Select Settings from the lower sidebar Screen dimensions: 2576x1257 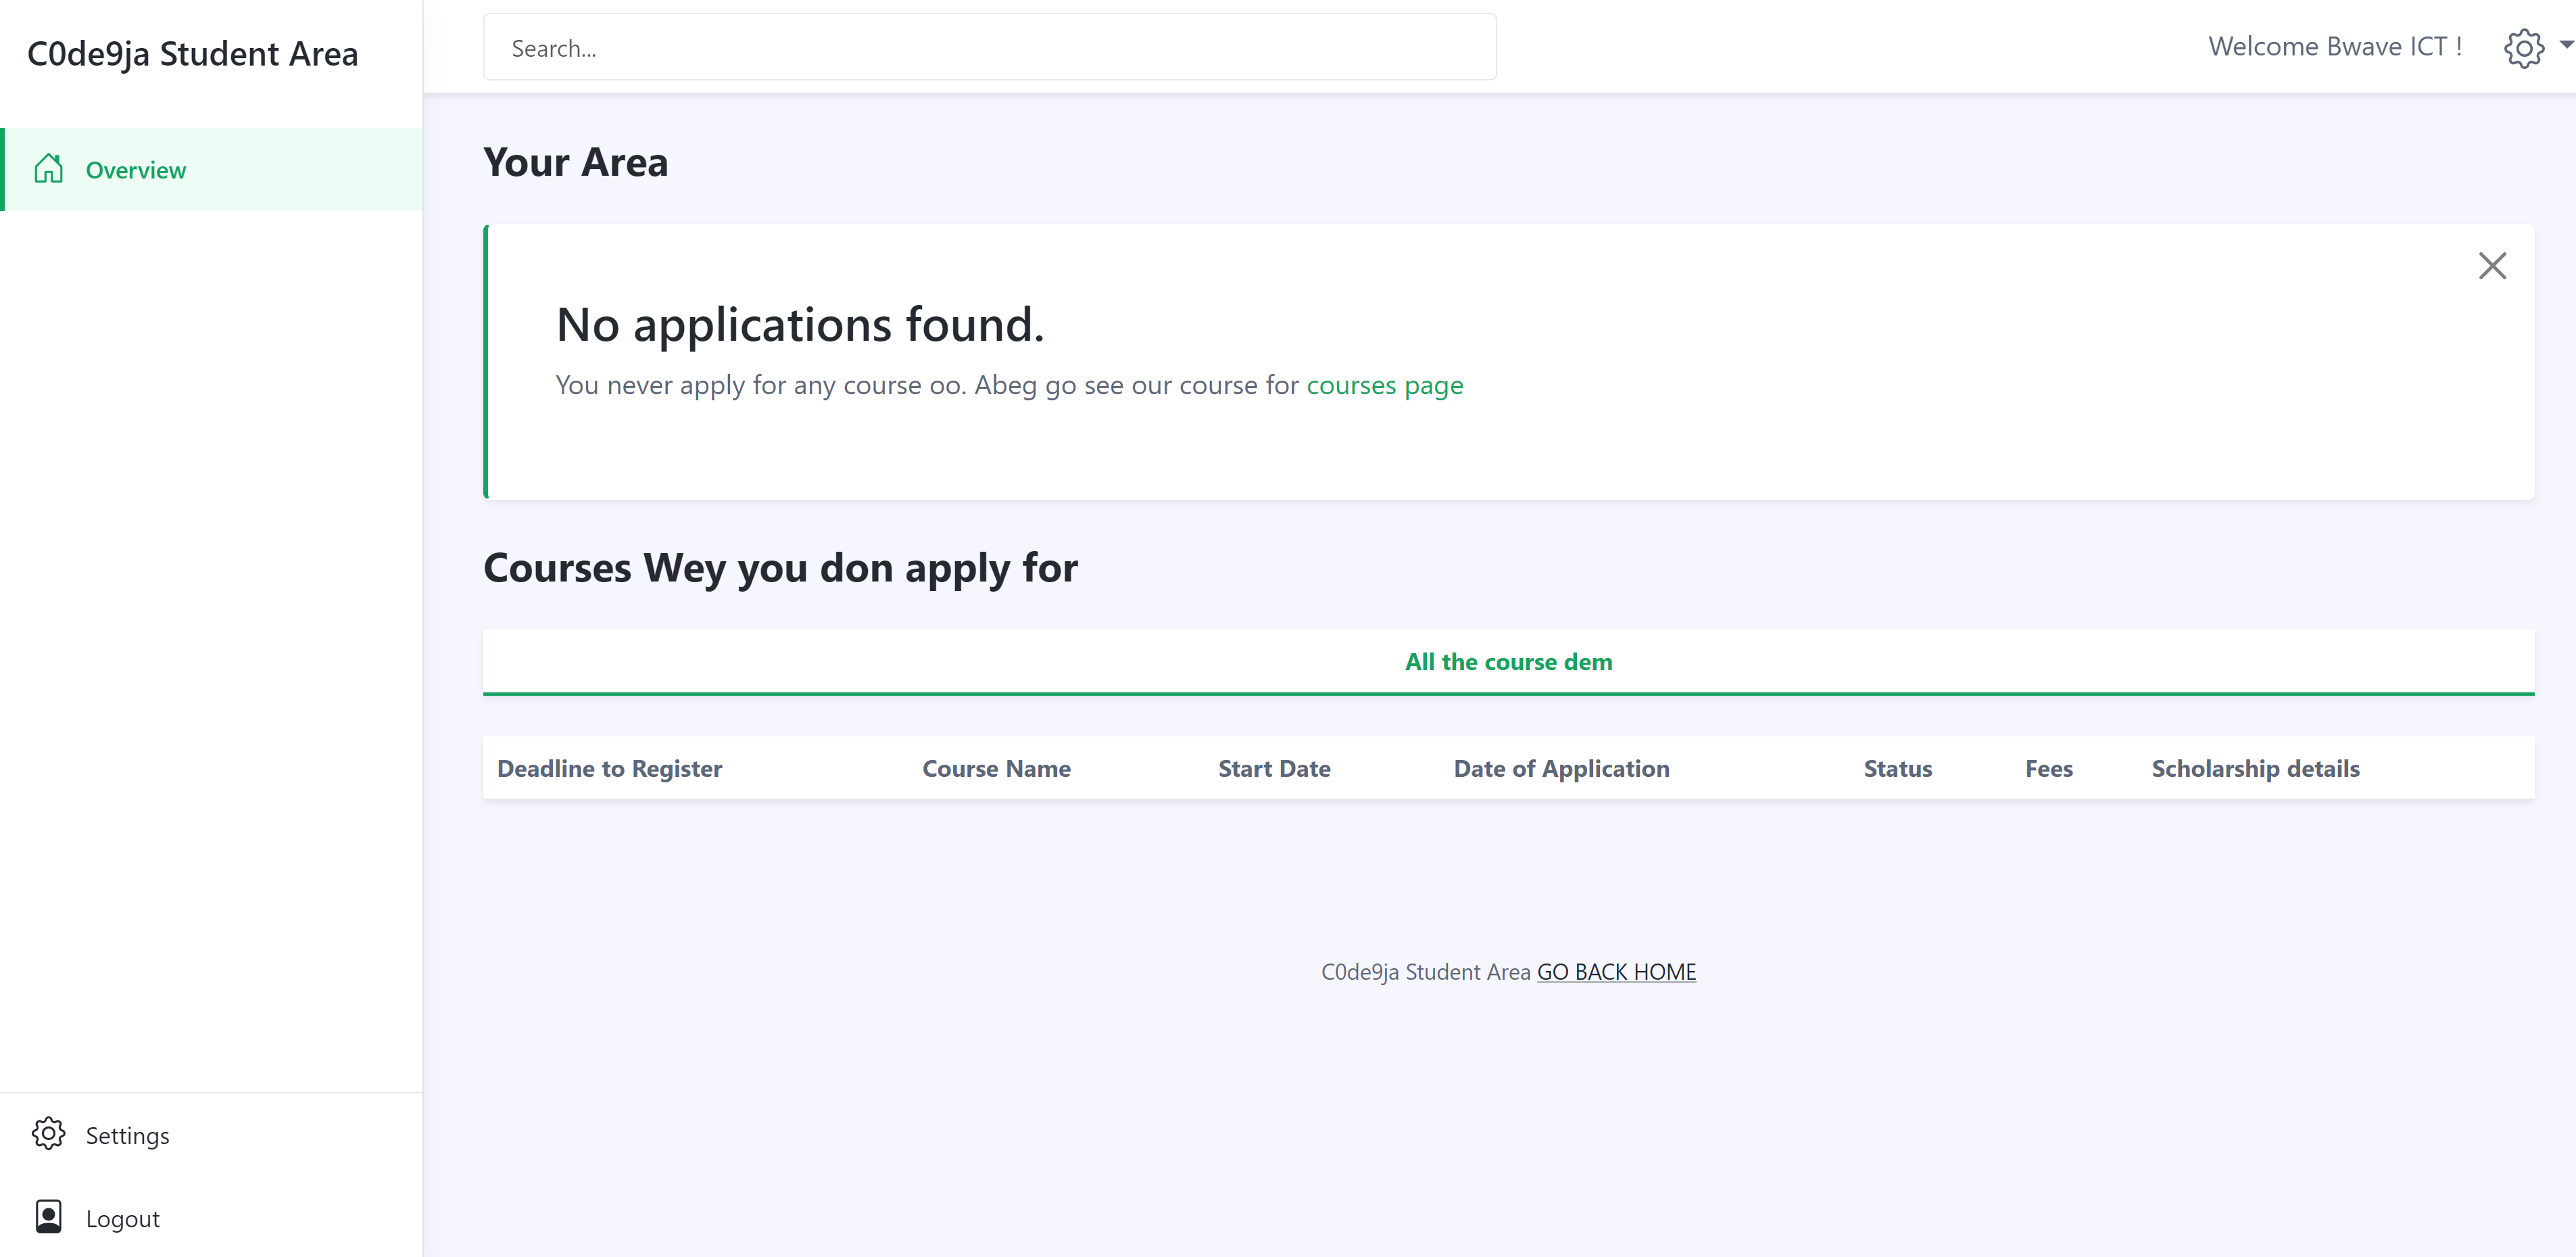click(x=127, y=1135)
